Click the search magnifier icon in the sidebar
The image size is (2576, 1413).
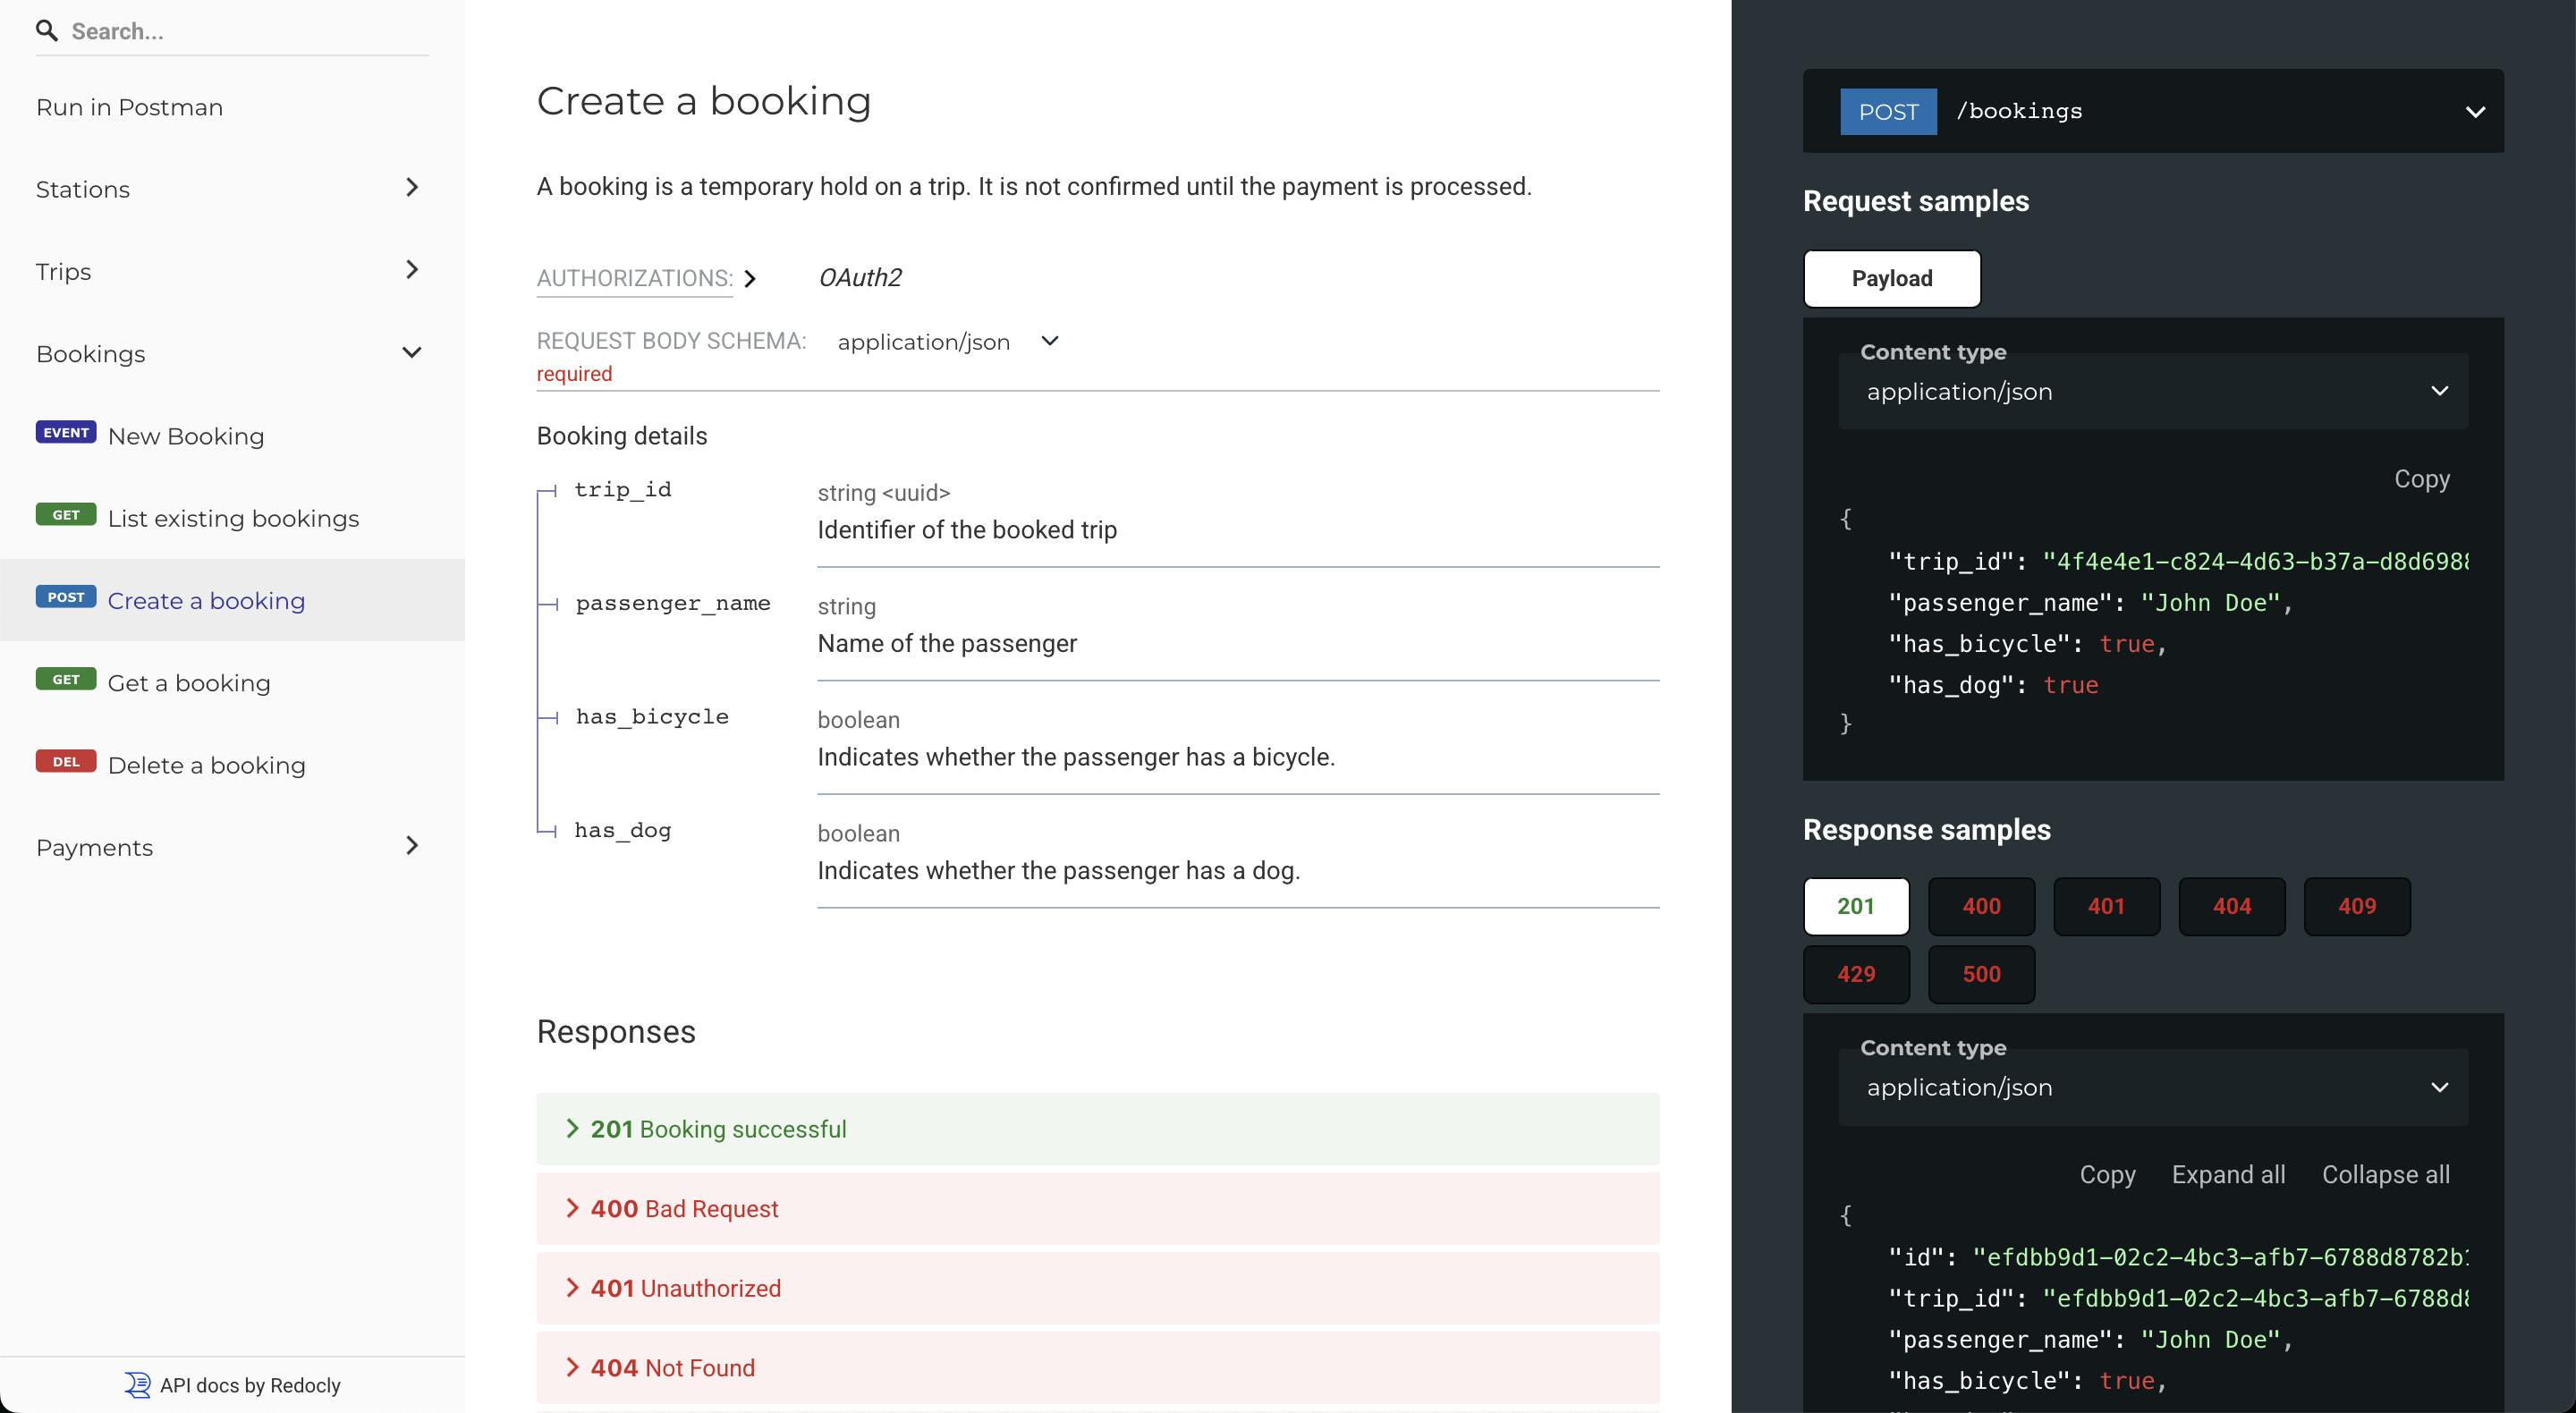[47, 31]
